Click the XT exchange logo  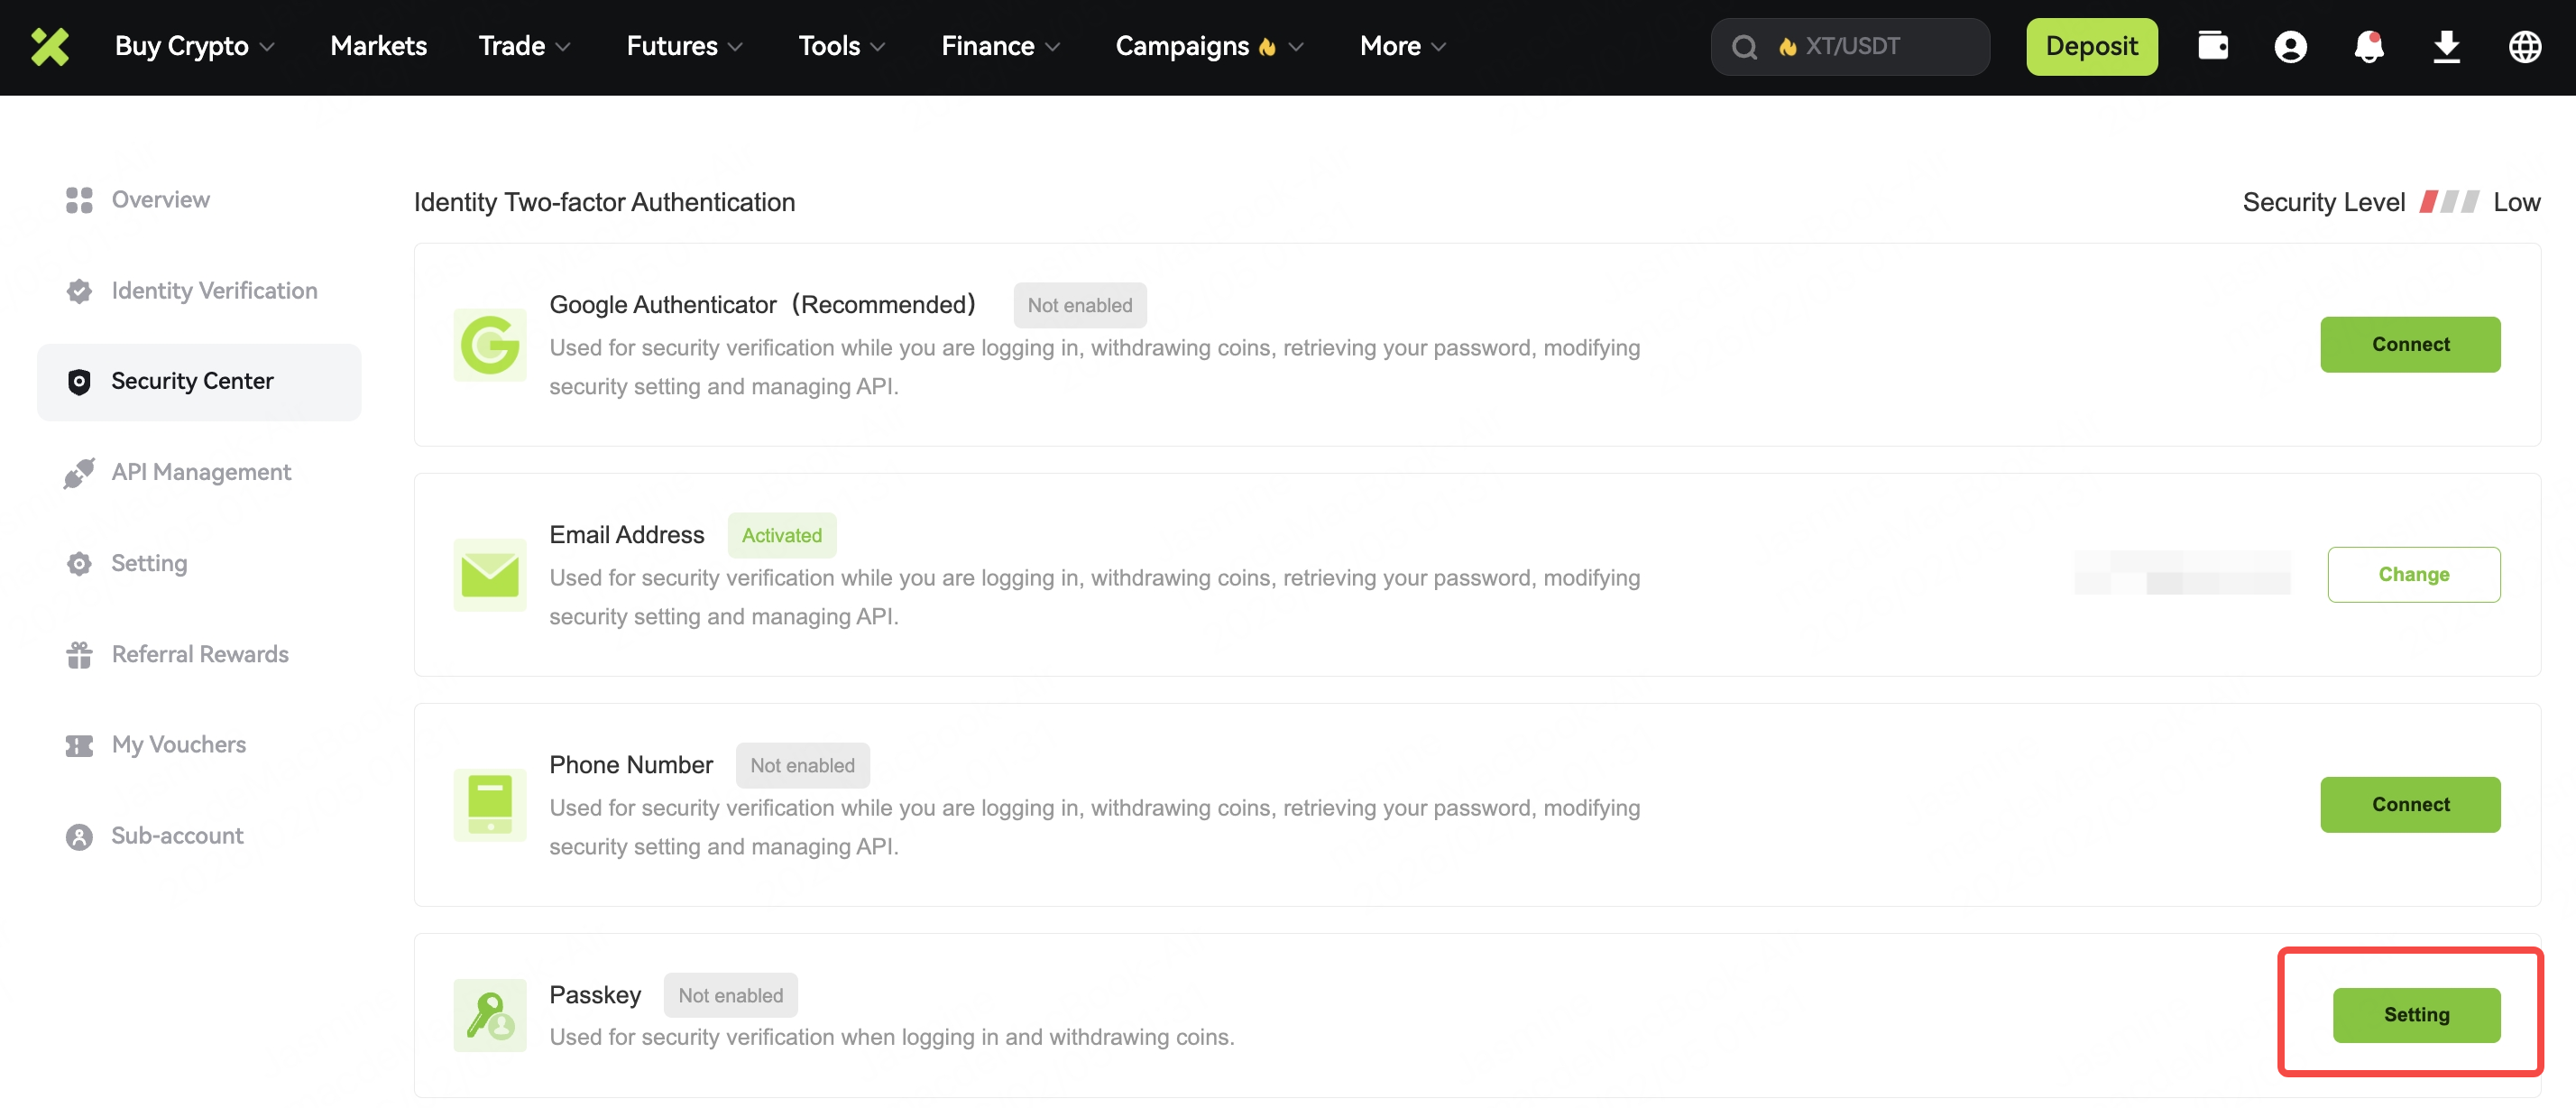(x=49, y=46)
